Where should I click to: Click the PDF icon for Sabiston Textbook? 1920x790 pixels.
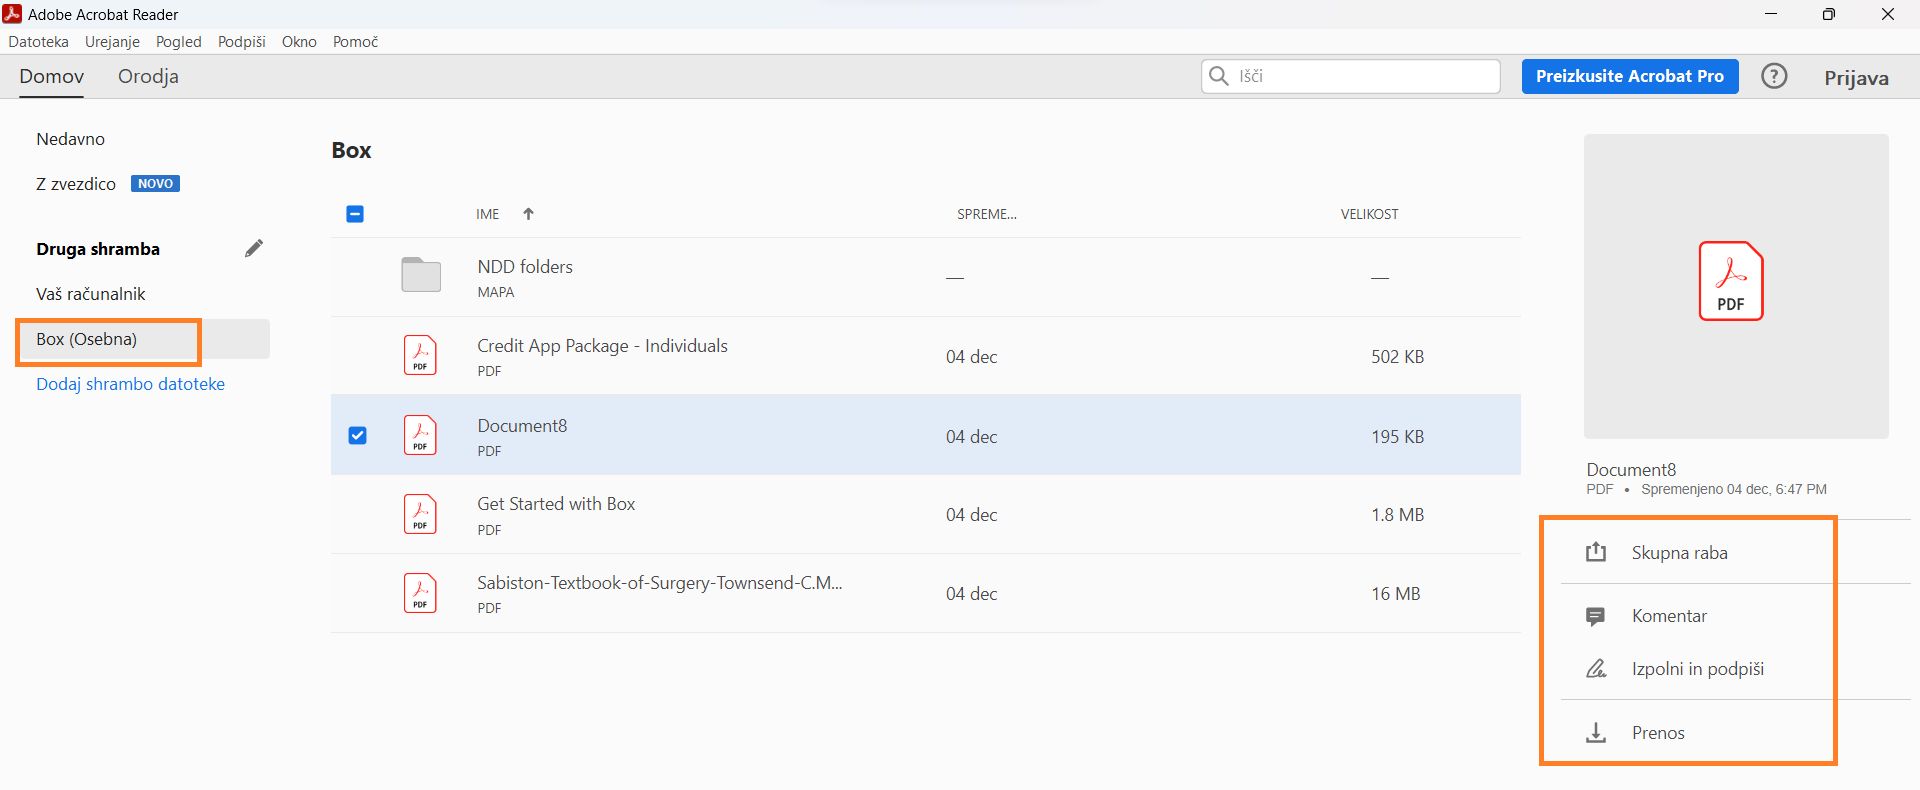pyautogui.click(x=420, y=593)
